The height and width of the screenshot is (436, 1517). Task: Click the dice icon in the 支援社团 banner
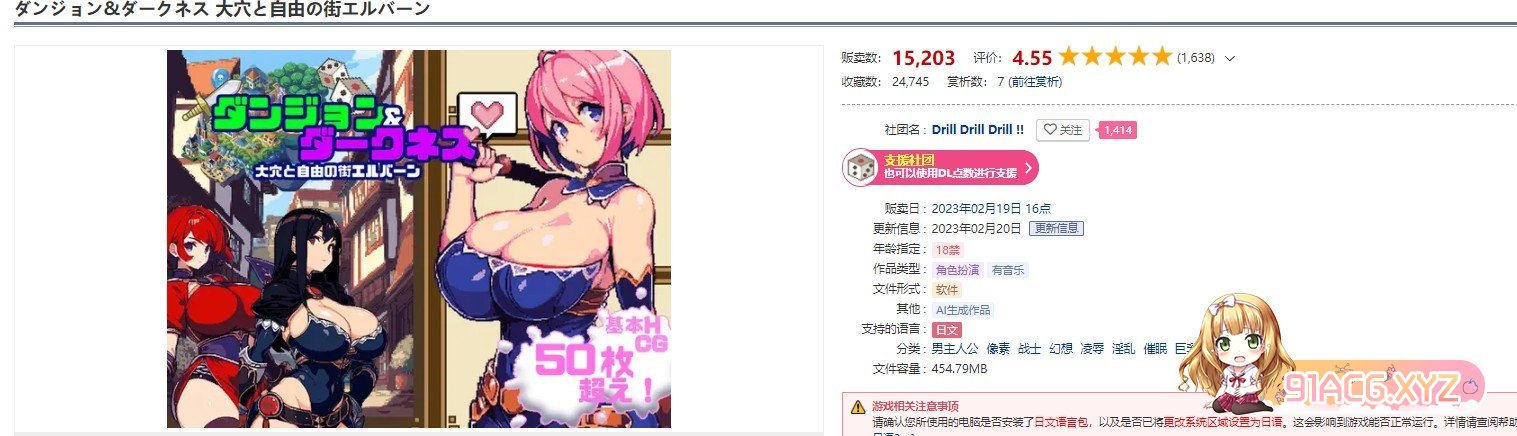point(860,167)
